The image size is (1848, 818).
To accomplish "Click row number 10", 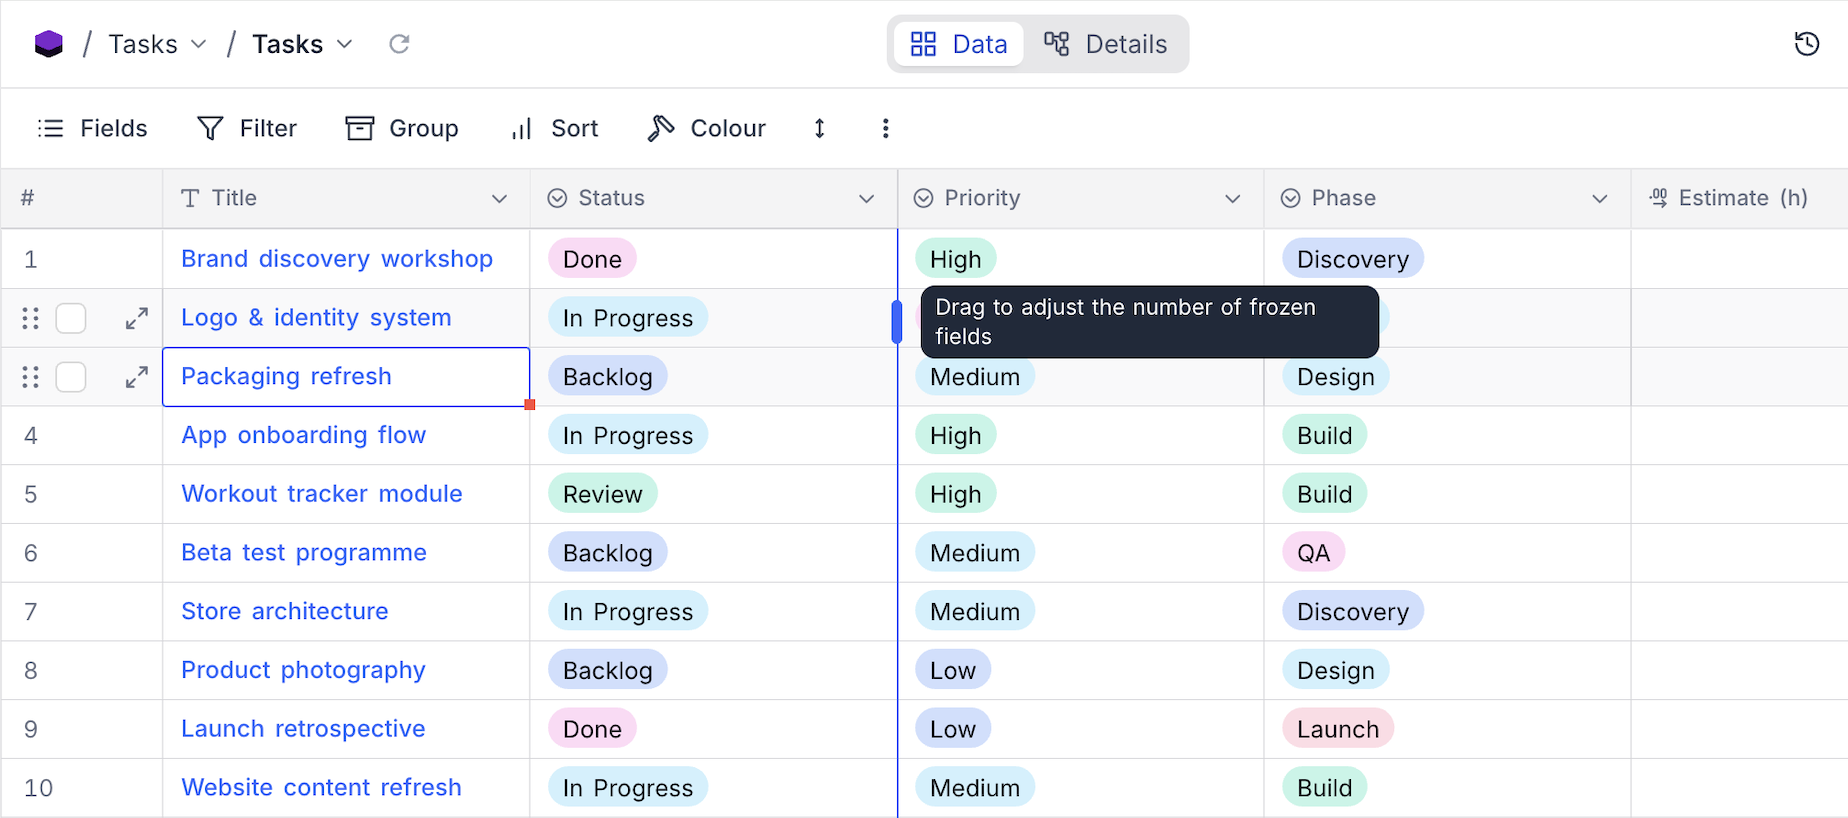I will click(38, 788).
